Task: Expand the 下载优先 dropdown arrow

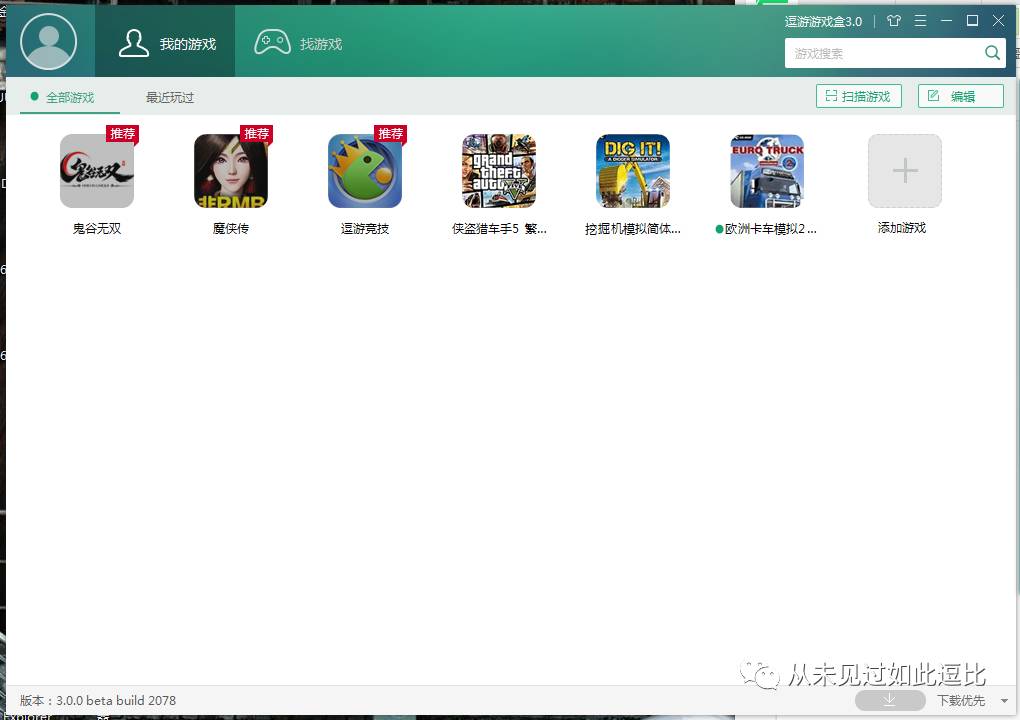Action: 1004,701
